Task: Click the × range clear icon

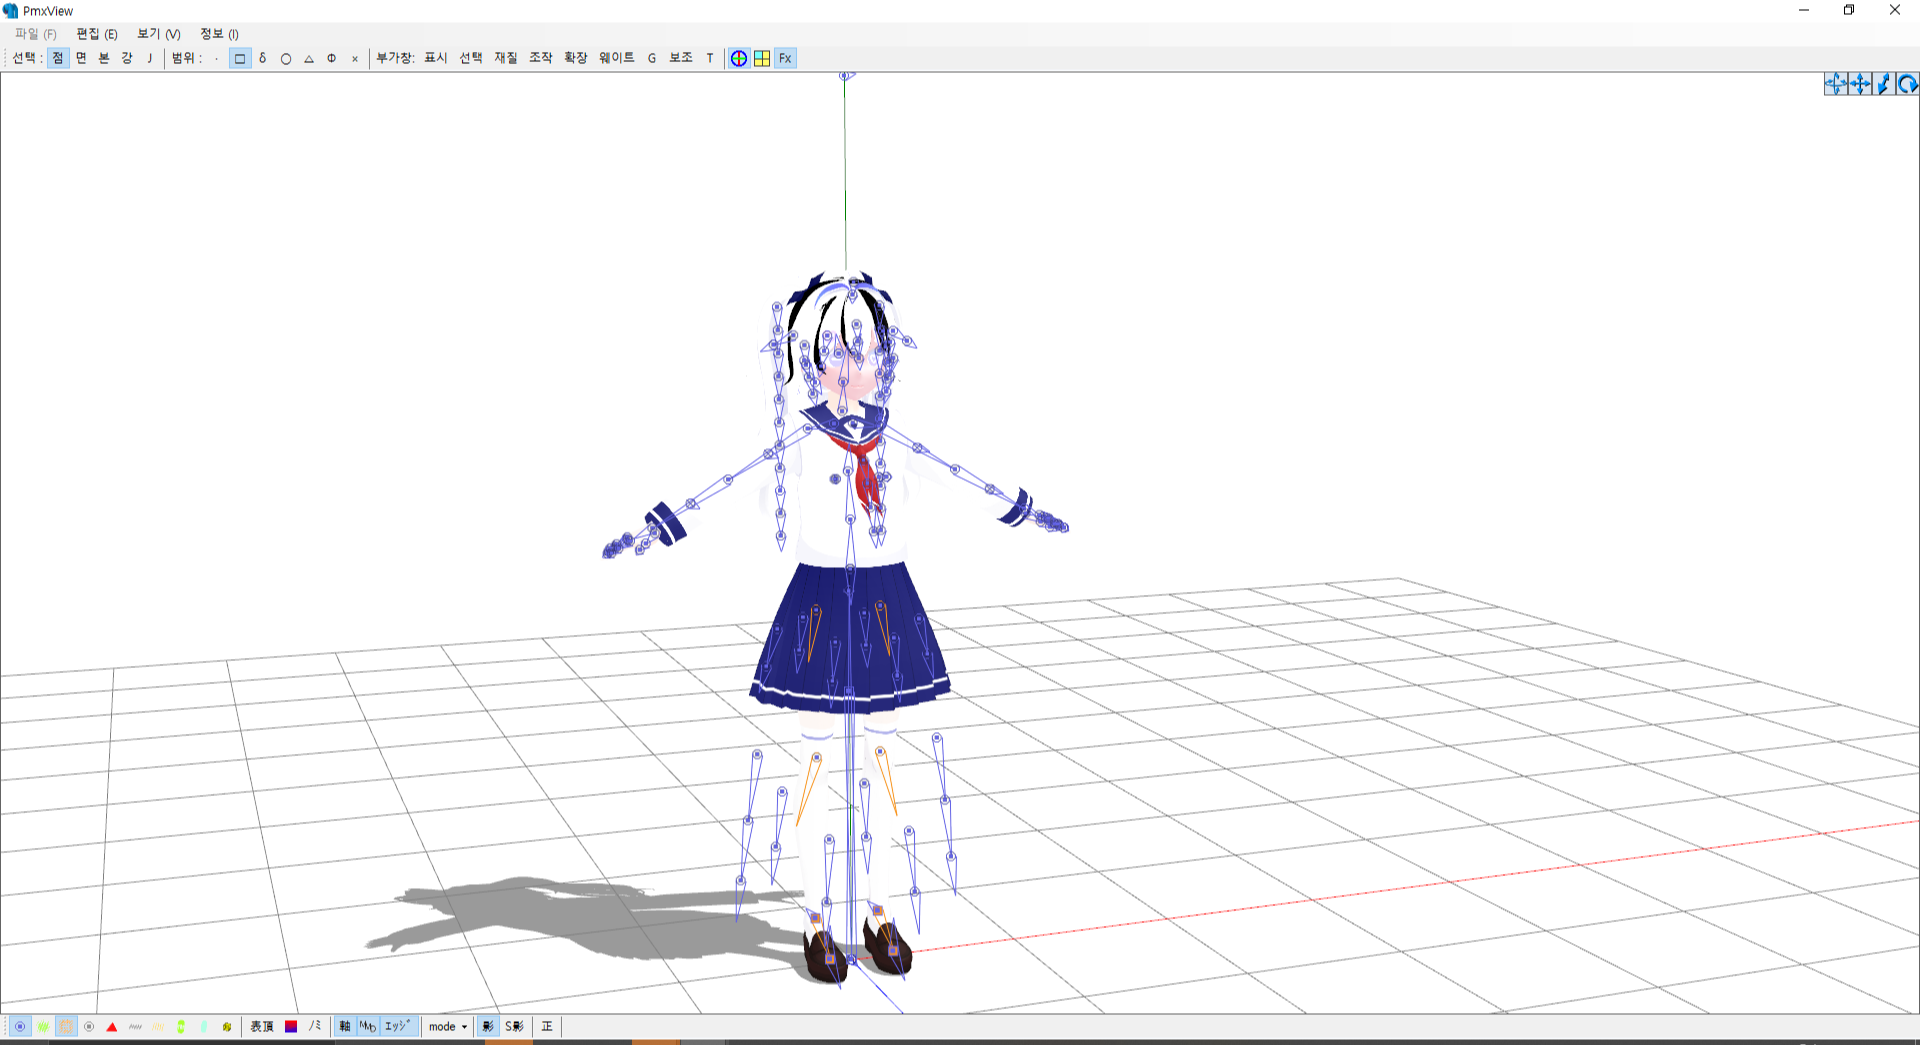Action: (x=355, y=58)
